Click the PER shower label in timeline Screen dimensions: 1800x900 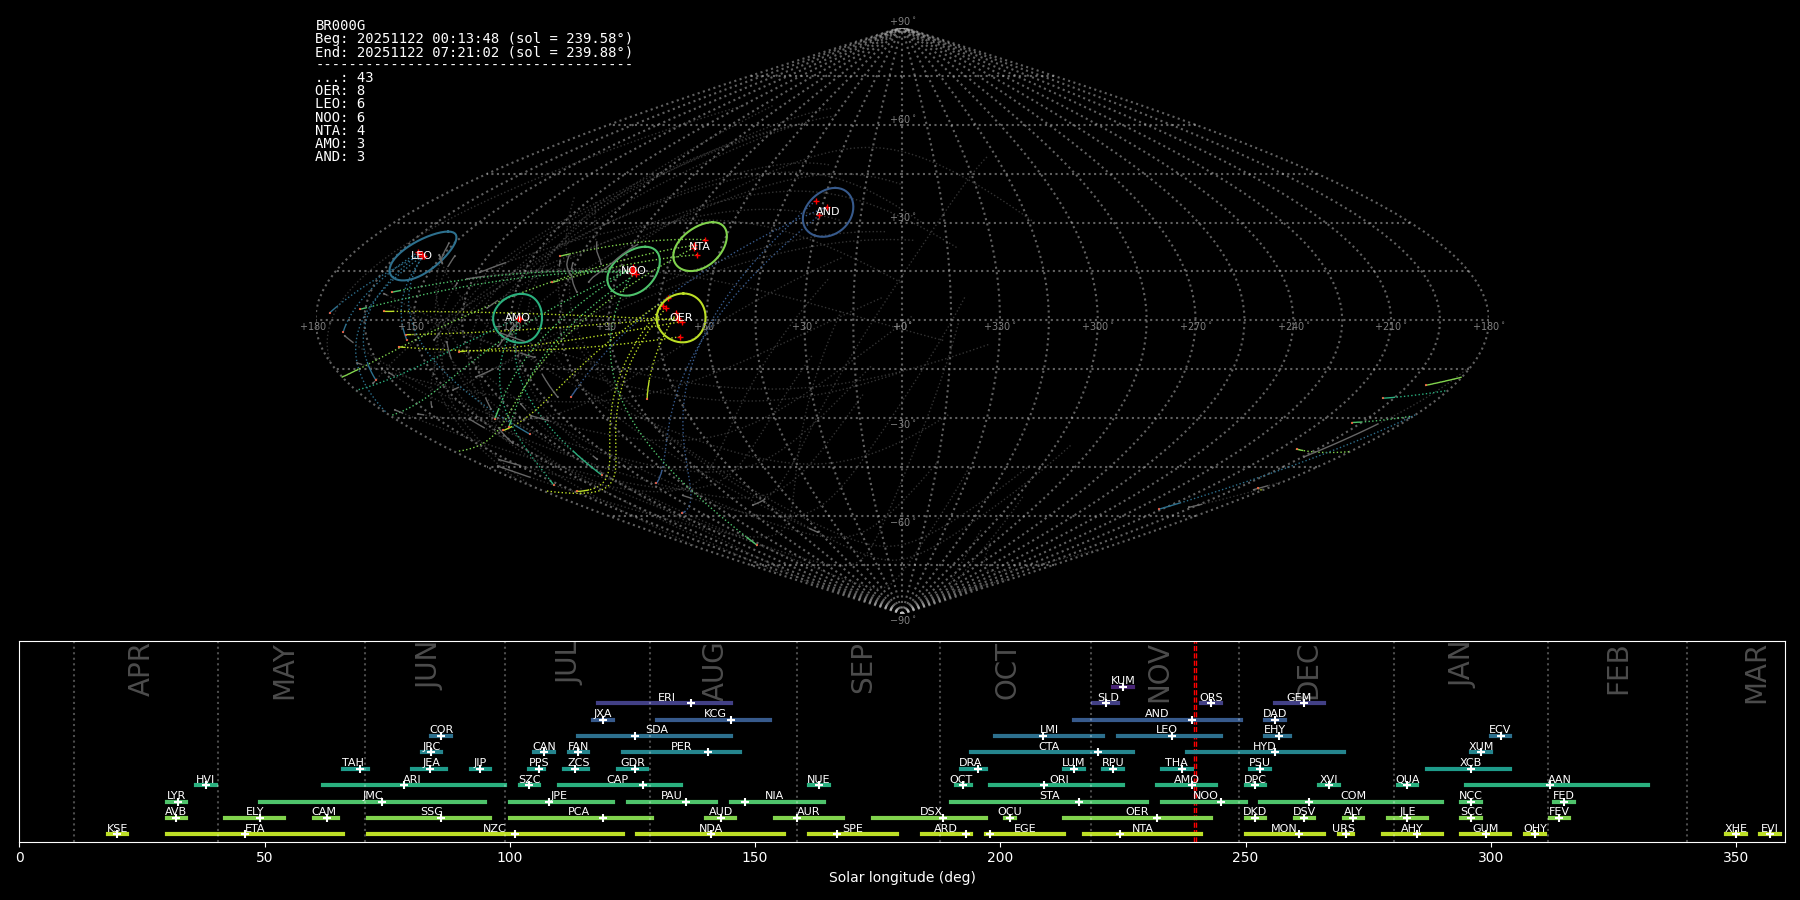[x=681, y=746]
